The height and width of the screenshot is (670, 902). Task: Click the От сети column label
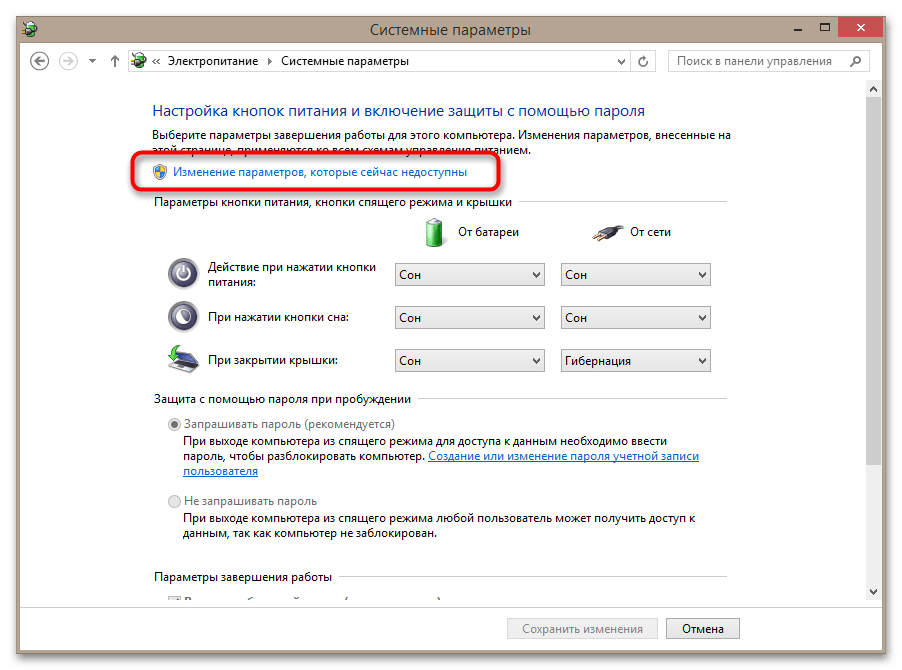click(650, 232)
